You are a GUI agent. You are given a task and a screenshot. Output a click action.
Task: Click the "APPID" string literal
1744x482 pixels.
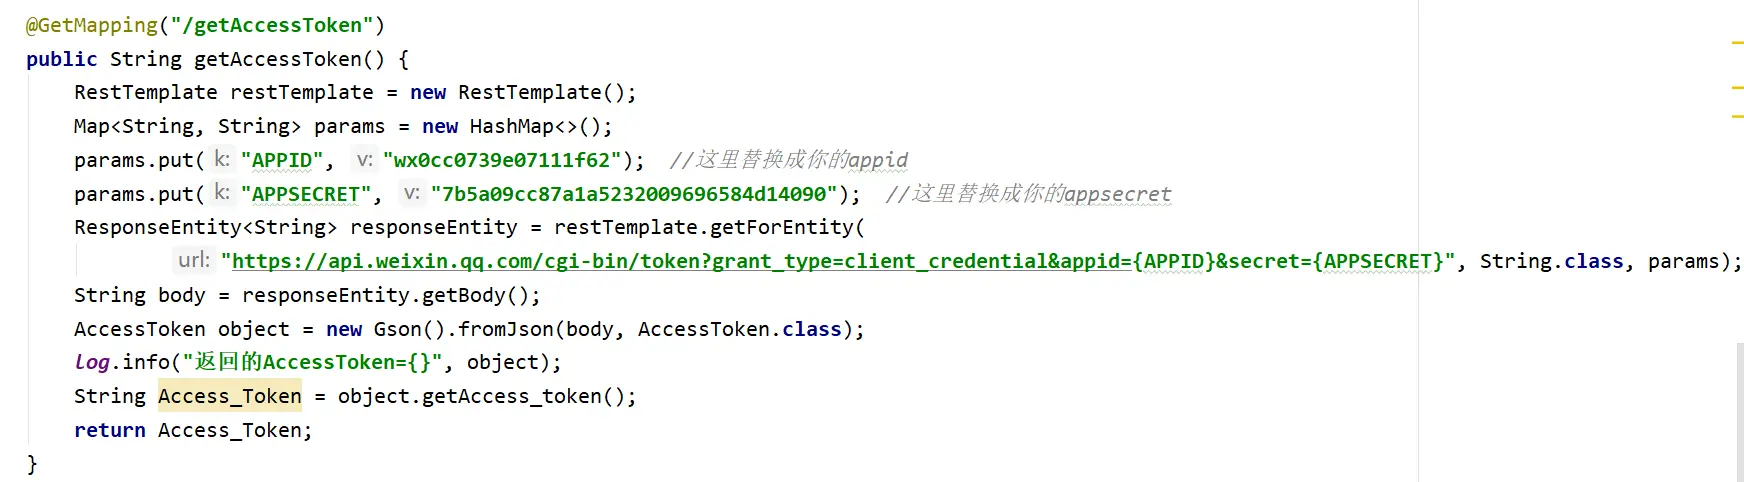282,160
